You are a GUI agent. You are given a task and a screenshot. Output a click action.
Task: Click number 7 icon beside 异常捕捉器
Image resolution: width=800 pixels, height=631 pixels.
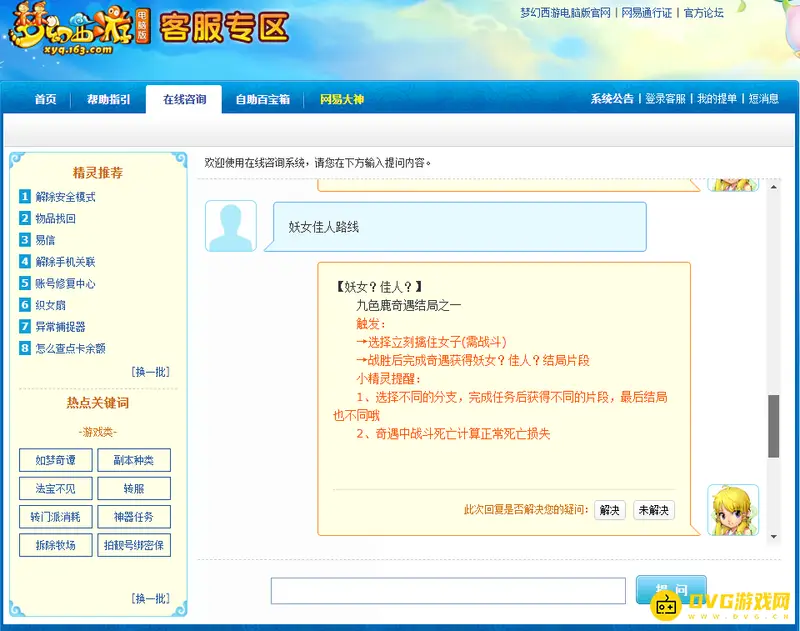24,326
